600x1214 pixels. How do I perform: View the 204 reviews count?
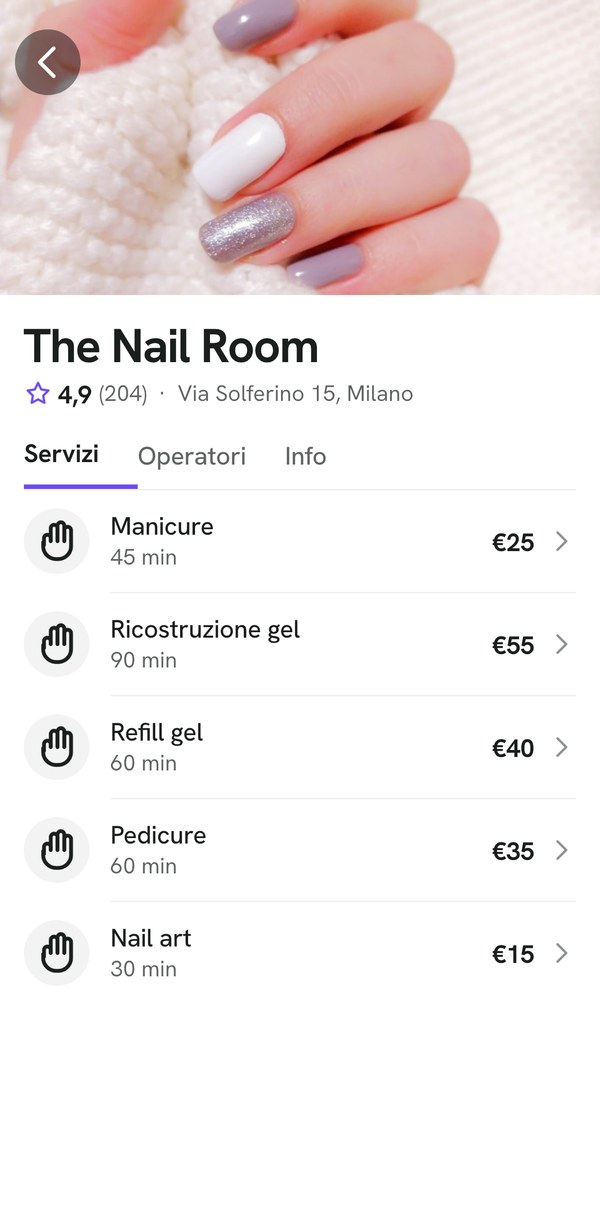123,394
